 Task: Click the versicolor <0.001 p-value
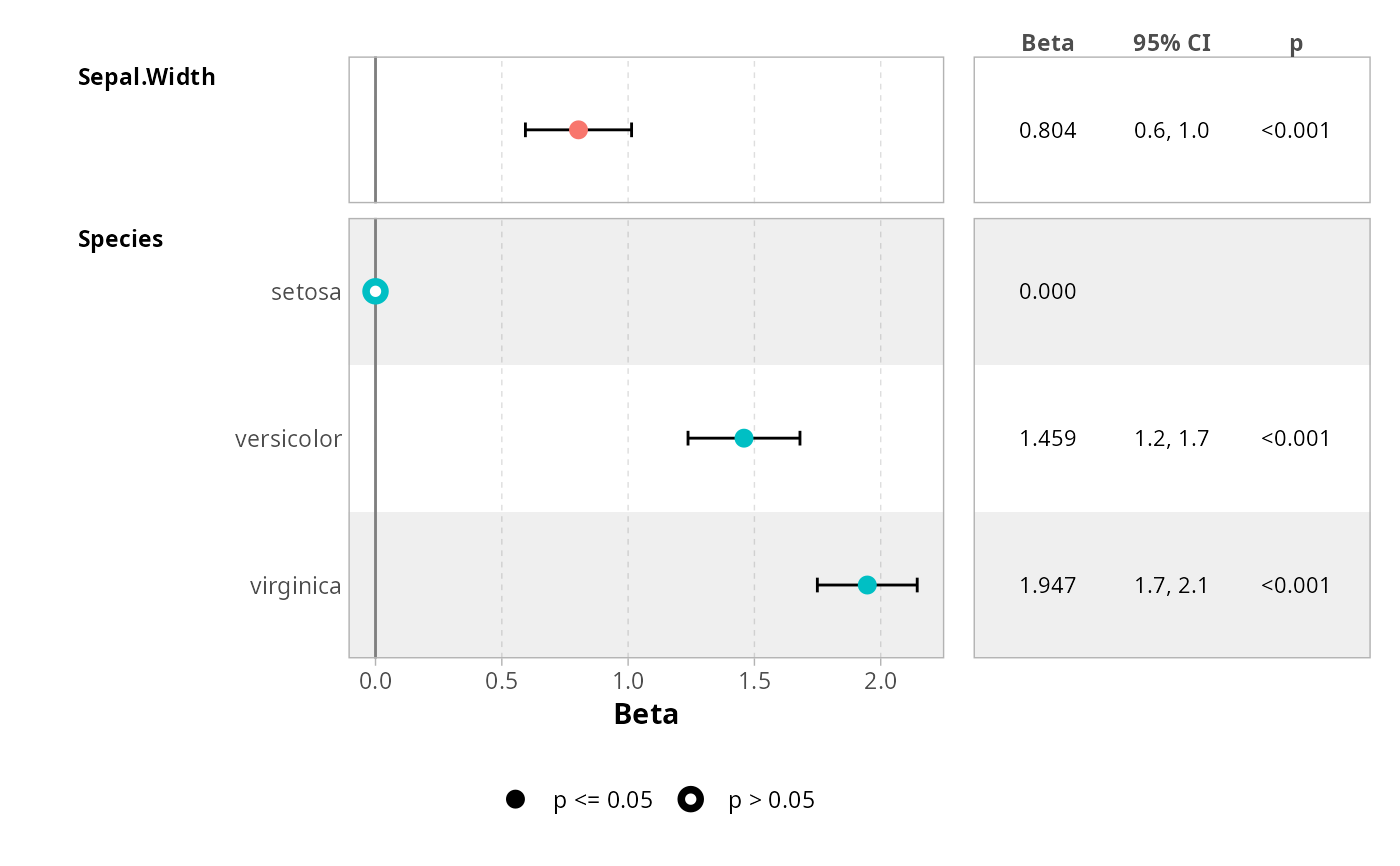[1296, 438]
